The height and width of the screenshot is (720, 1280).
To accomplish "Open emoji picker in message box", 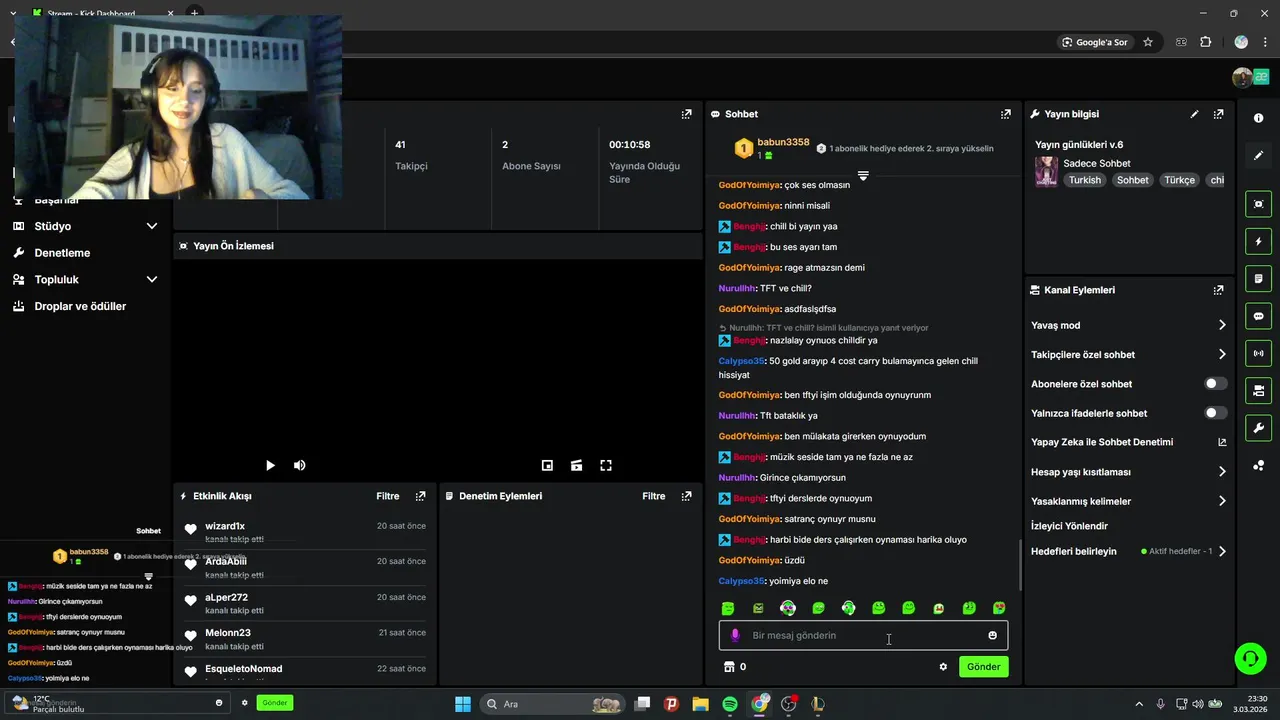I will click(992, 635).
